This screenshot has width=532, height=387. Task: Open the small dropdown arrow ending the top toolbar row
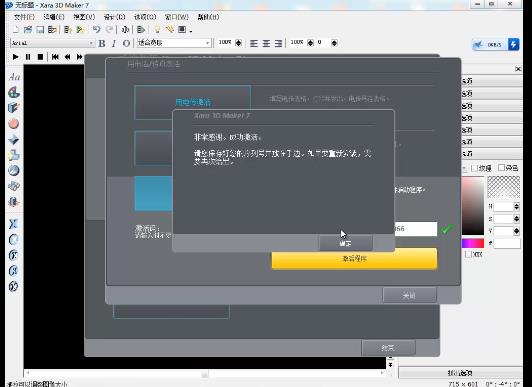pos(191,31)
